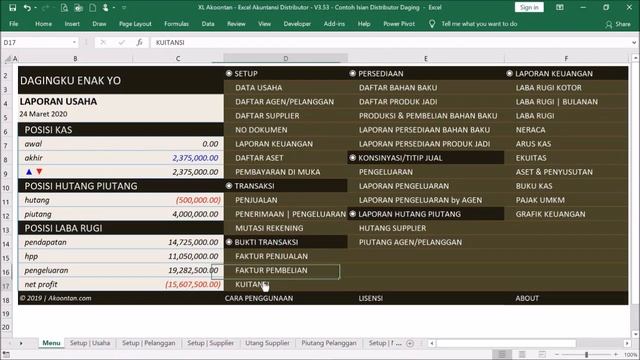Select the BUKTI TRANSAKSI radio bullet

(x=229, y=242)
